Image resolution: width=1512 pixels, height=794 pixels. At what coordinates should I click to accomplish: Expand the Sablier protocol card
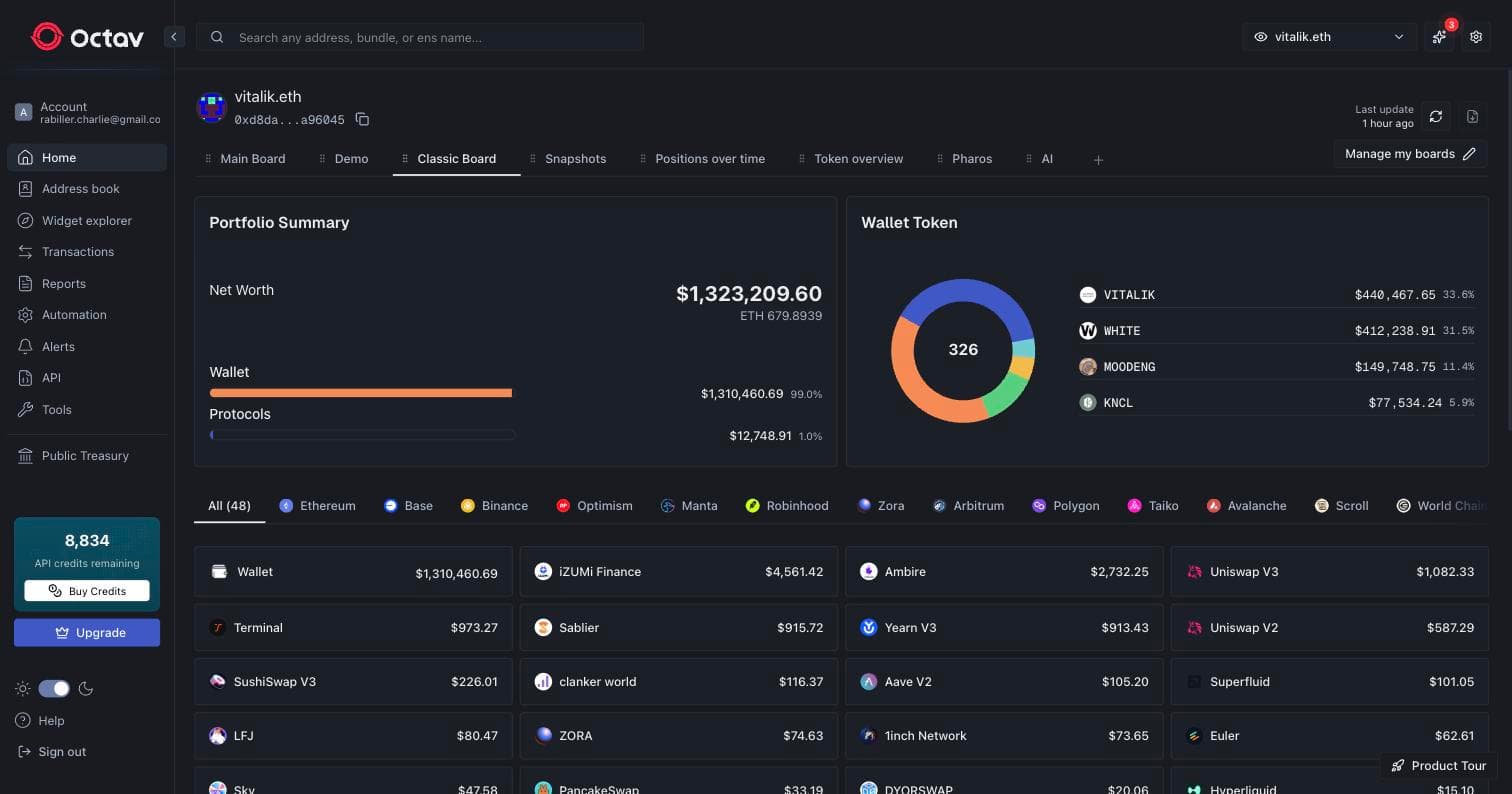coord(679,628)
